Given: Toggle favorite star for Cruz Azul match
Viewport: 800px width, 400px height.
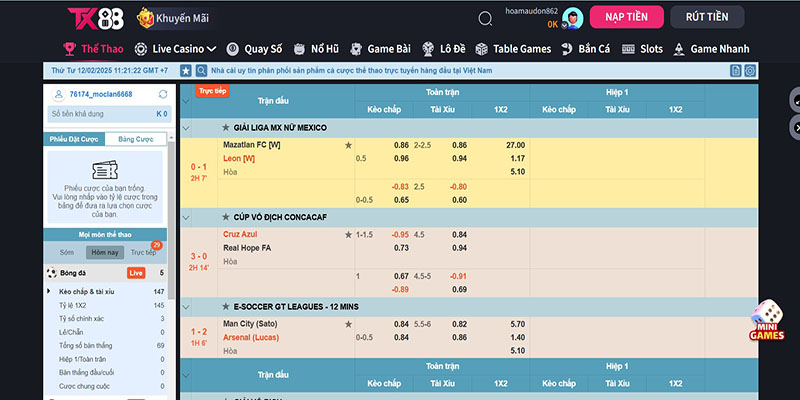Looking at the screenshot, I should (x=348, y=234).
